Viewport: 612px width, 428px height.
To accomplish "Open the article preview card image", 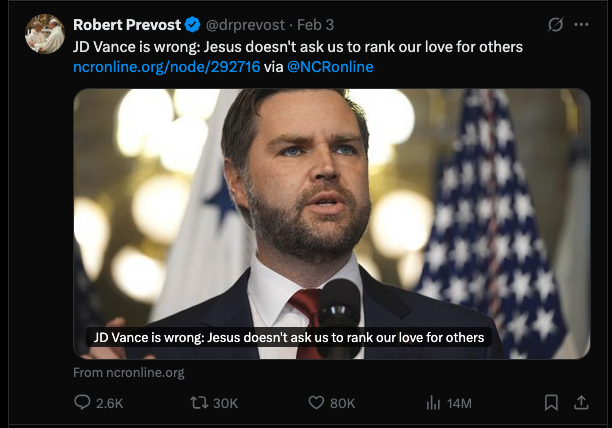I will pyautogui.click(x=332, y=224).
